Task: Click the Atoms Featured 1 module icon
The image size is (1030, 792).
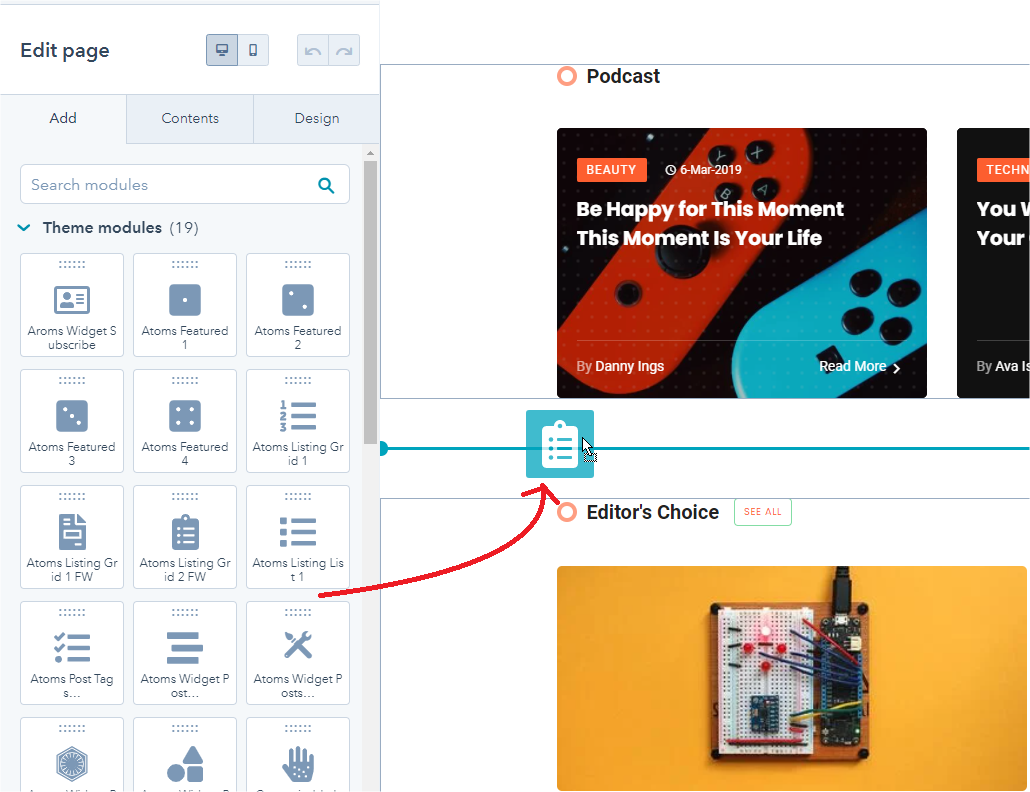Action: (185, 300)
